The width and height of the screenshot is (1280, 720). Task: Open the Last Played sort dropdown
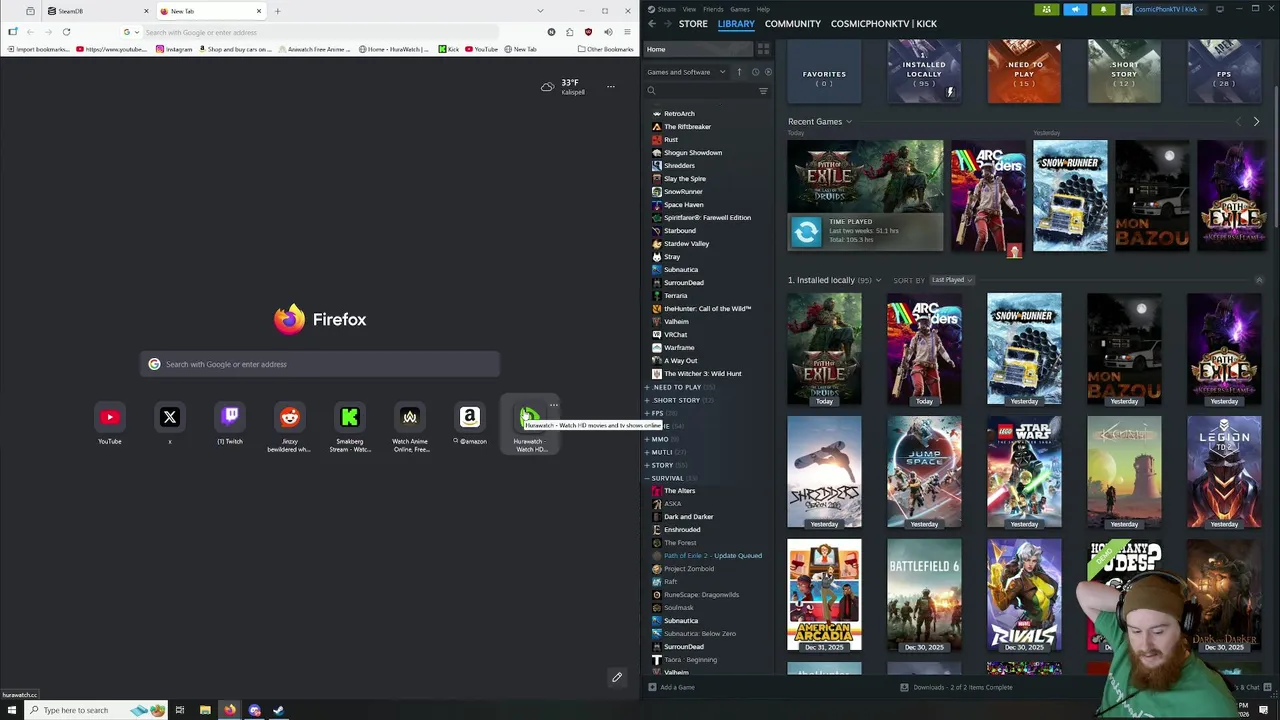click(952, 280)
